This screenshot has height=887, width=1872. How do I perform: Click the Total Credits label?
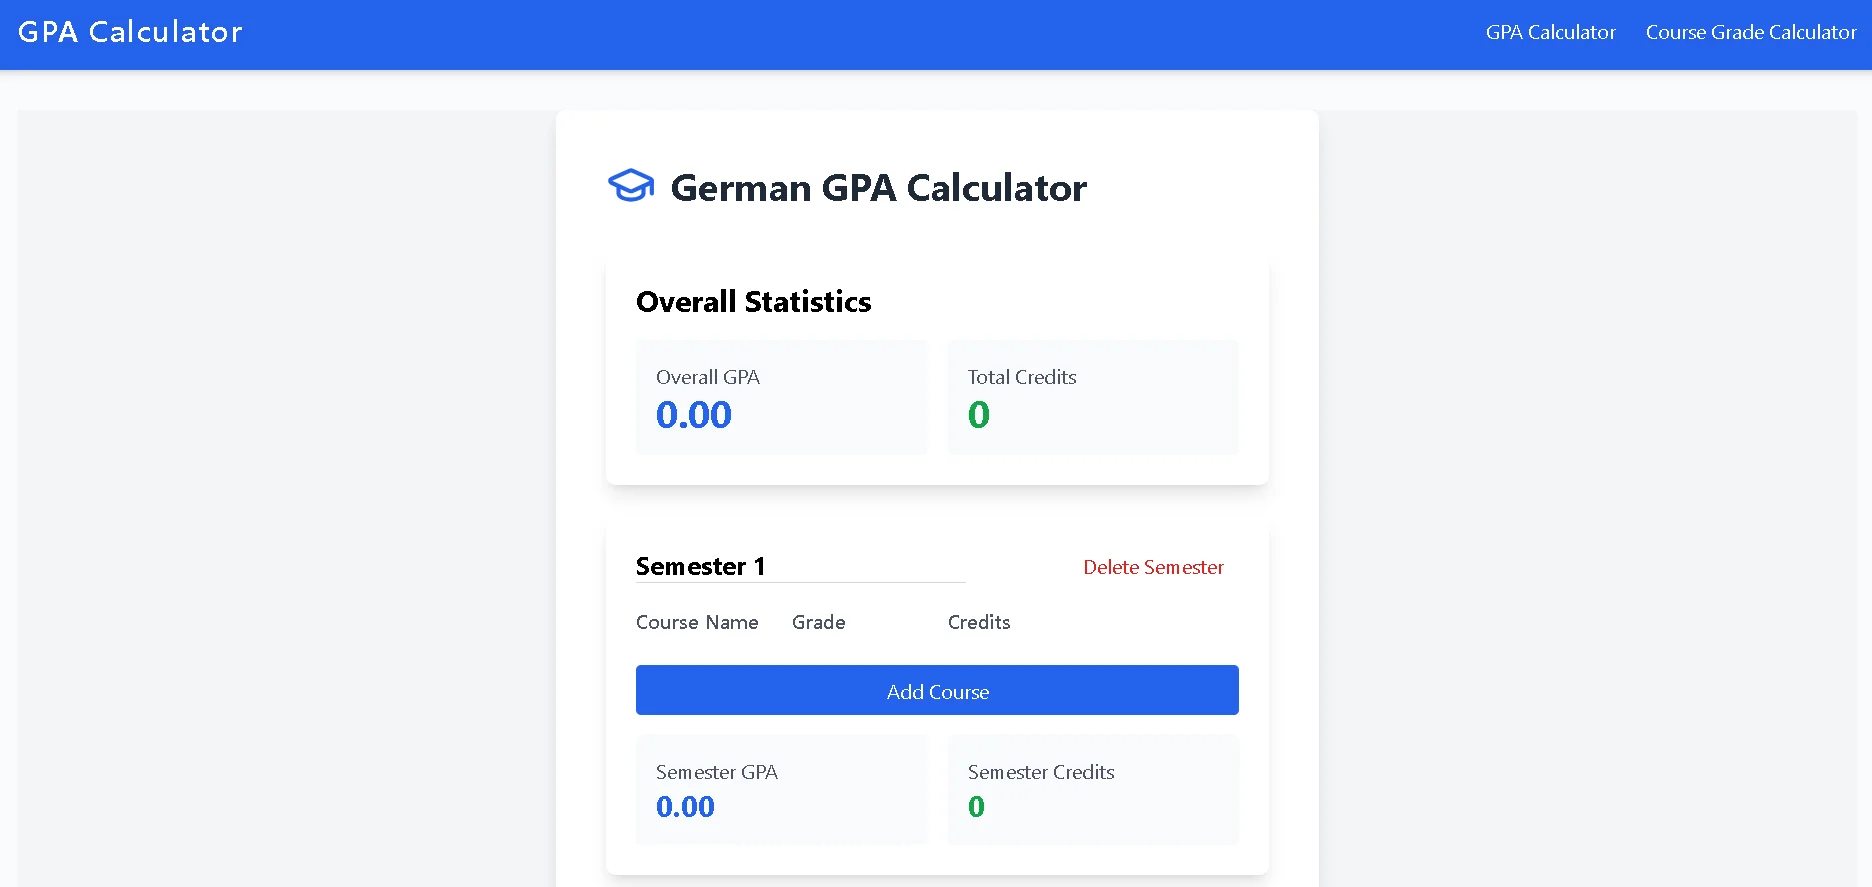pyautogui.click(x=1021, y=377)
